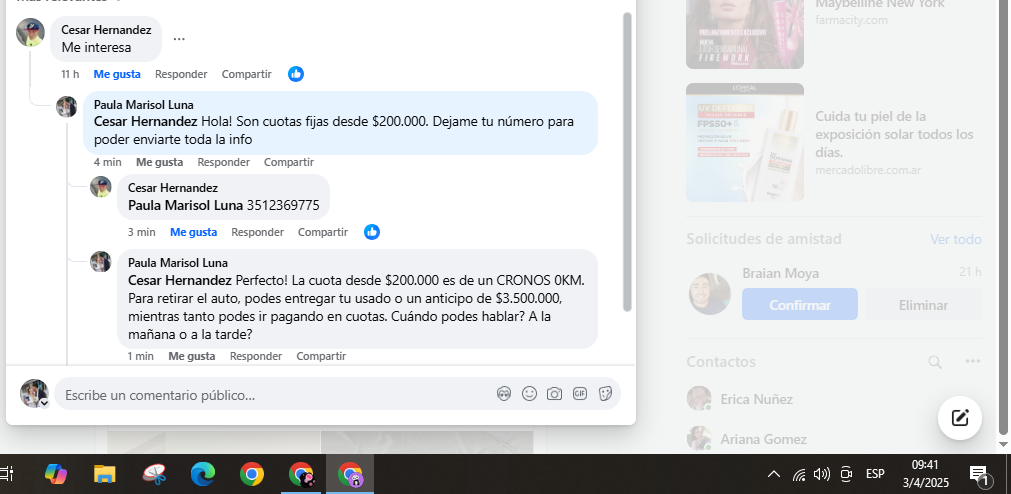Launch the Snipping Tool from taskbar
Screen dimensions: 1011x494
pyautogui.click(x=154, y=475)
